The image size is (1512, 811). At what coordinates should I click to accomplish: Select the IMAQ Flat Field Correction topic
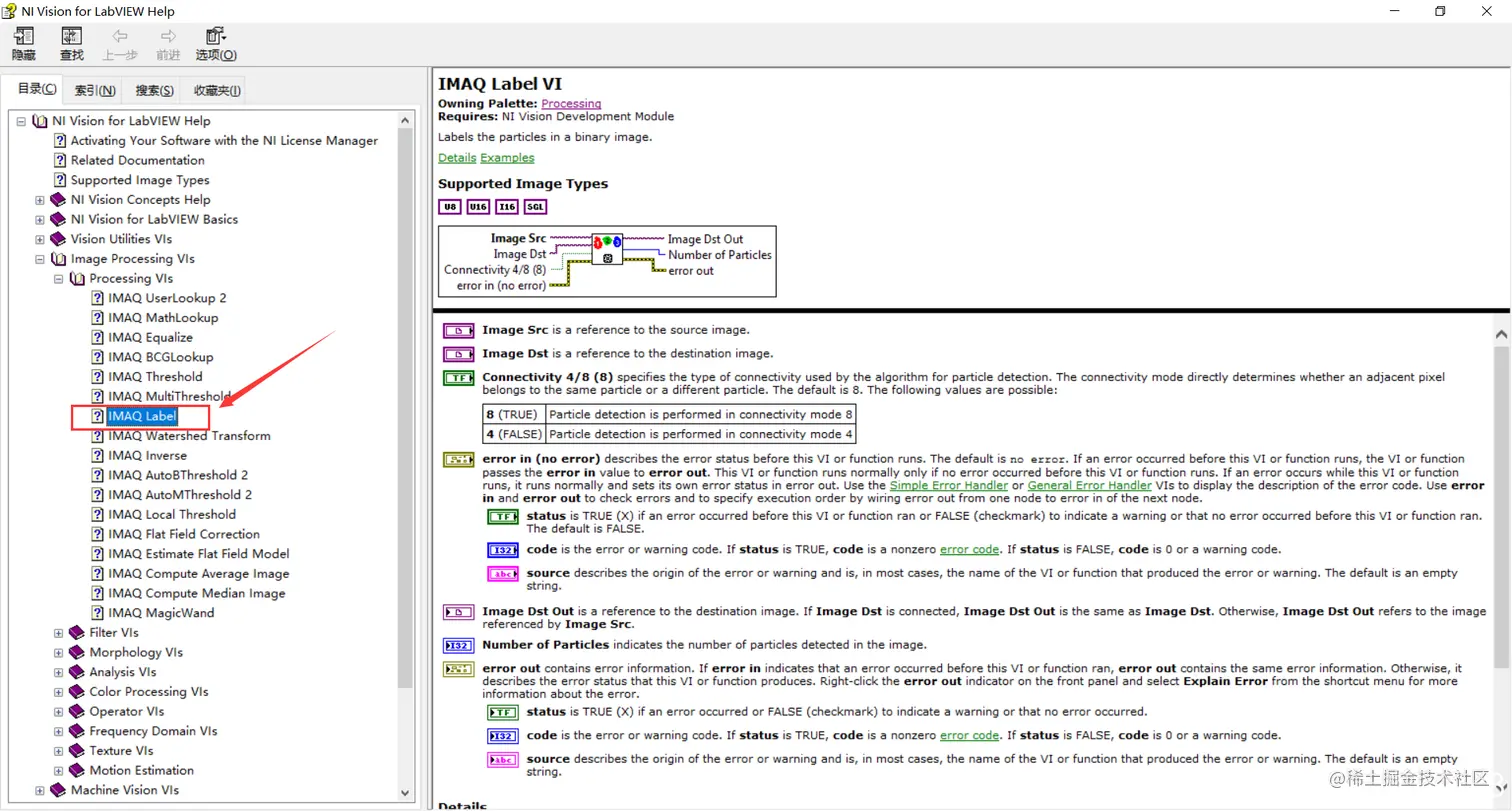click(184, 534)
